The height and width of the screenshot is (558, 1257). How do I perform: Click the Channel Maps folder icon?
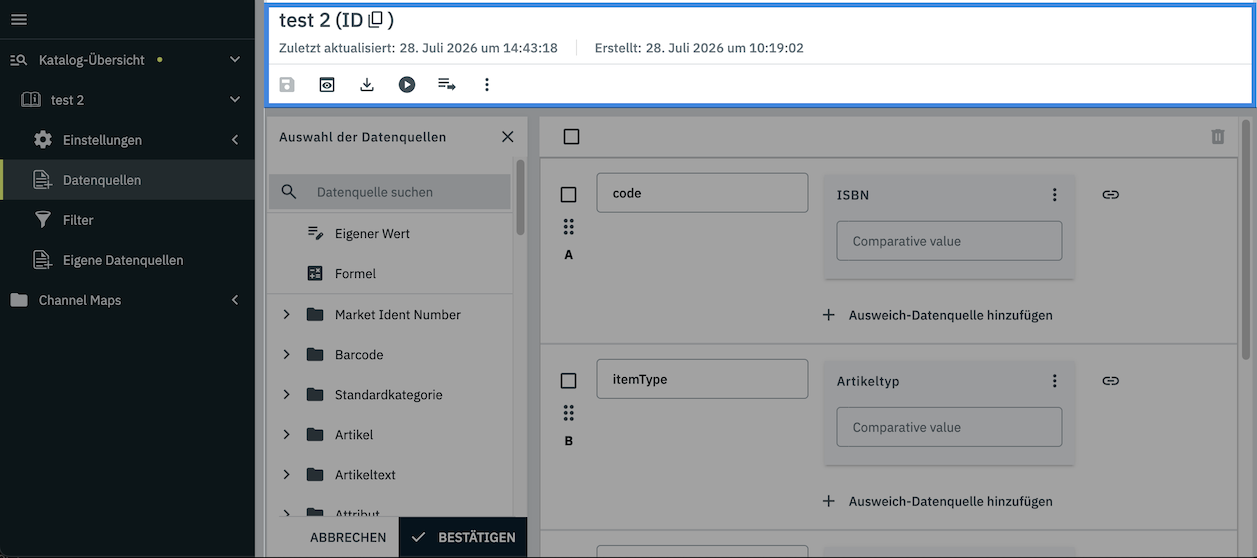(19, 300)
